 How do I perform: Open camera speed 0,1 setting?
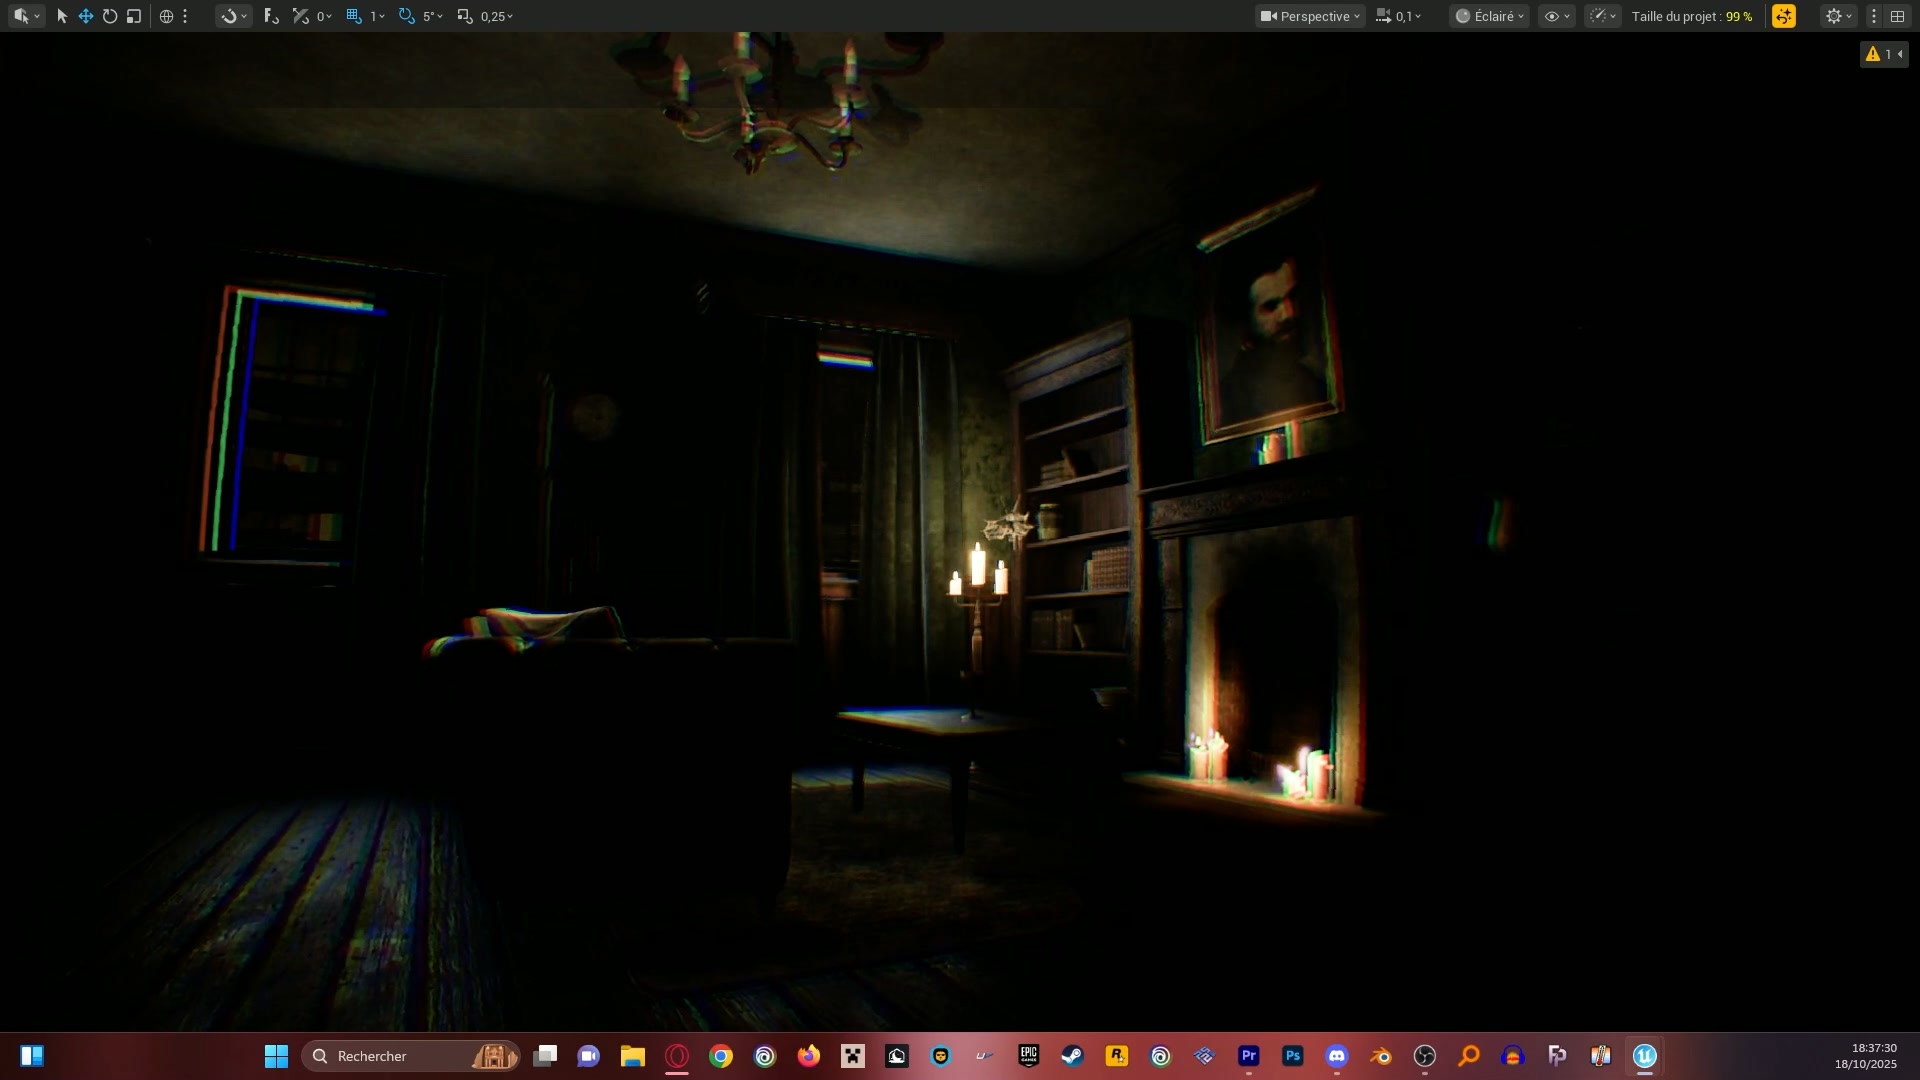1398,16
